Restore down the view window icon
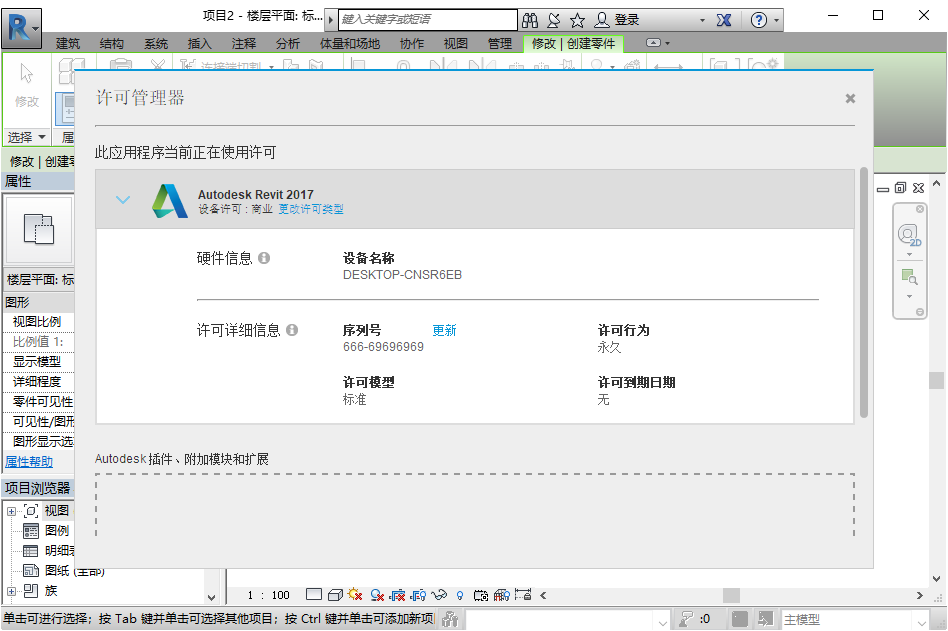This screenshot has height=631, width=948. [900, 188]
